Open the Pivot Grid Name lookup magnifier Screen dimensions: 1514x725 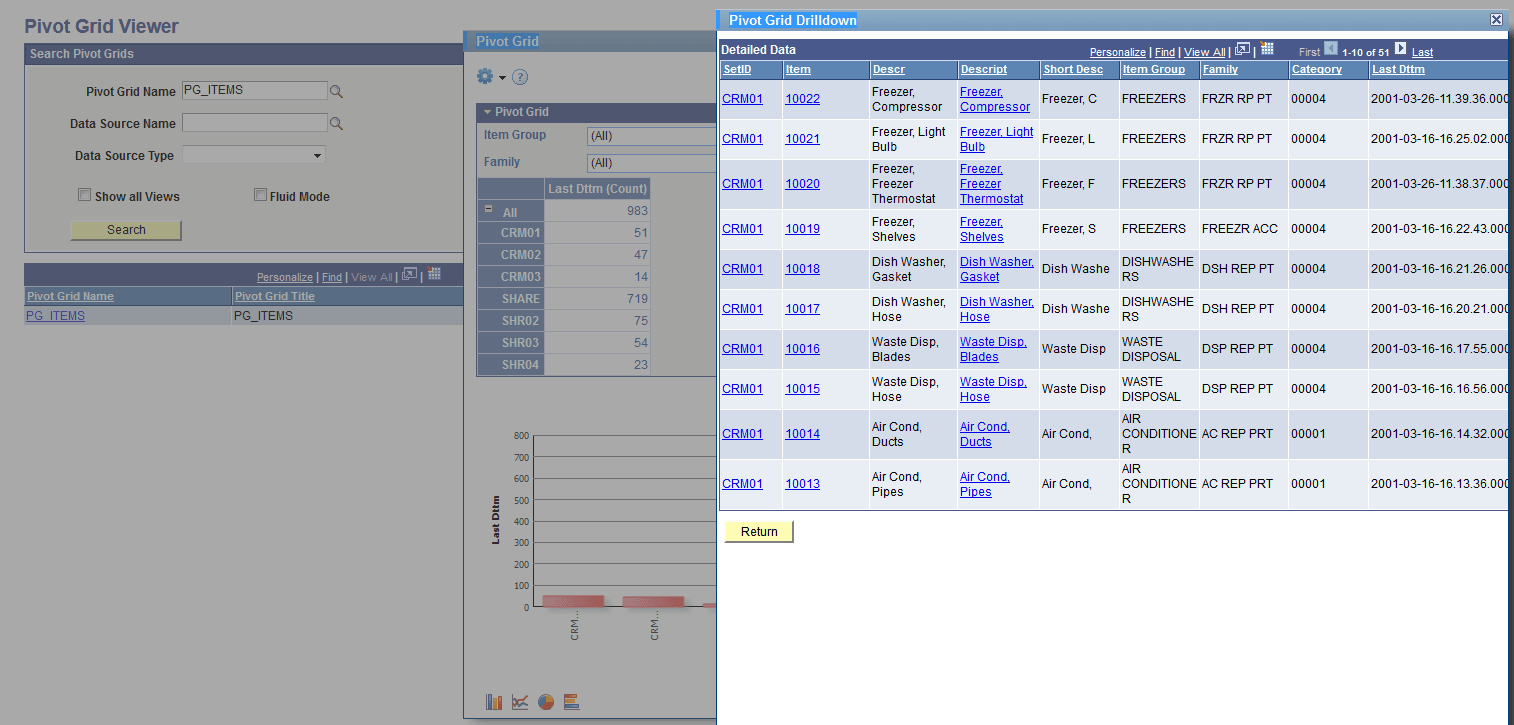pyautogui.click(x=337, y=90)
